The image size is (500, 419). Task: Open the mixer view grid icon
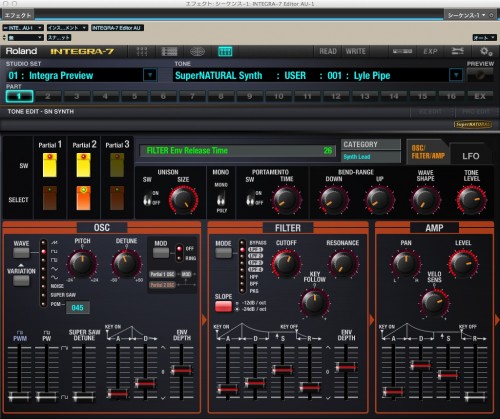142,51
